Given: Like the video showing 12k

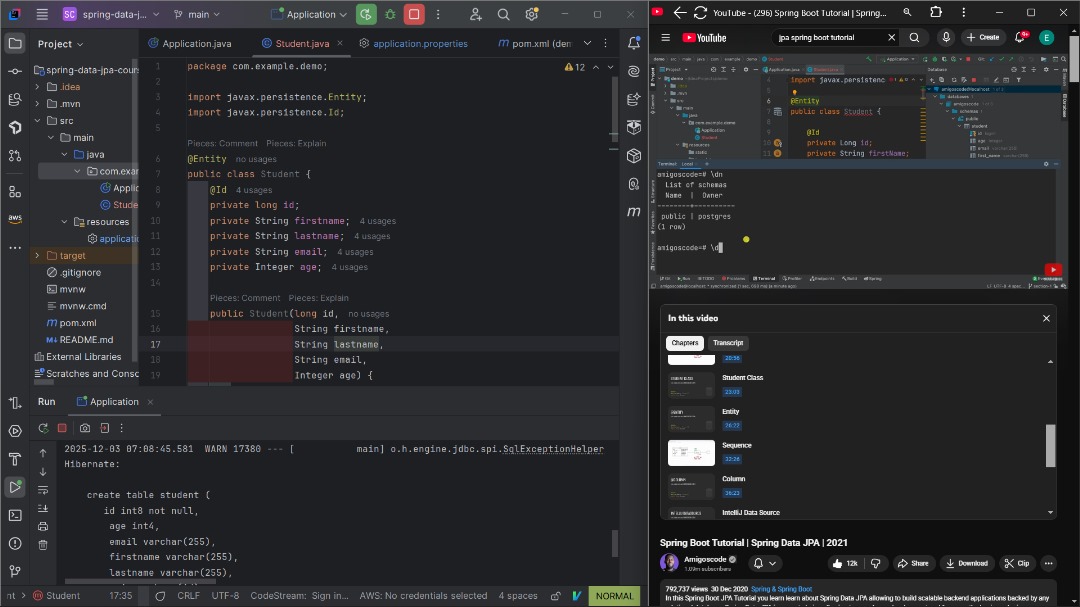Looking at the screenshot, I should point(844,564).
